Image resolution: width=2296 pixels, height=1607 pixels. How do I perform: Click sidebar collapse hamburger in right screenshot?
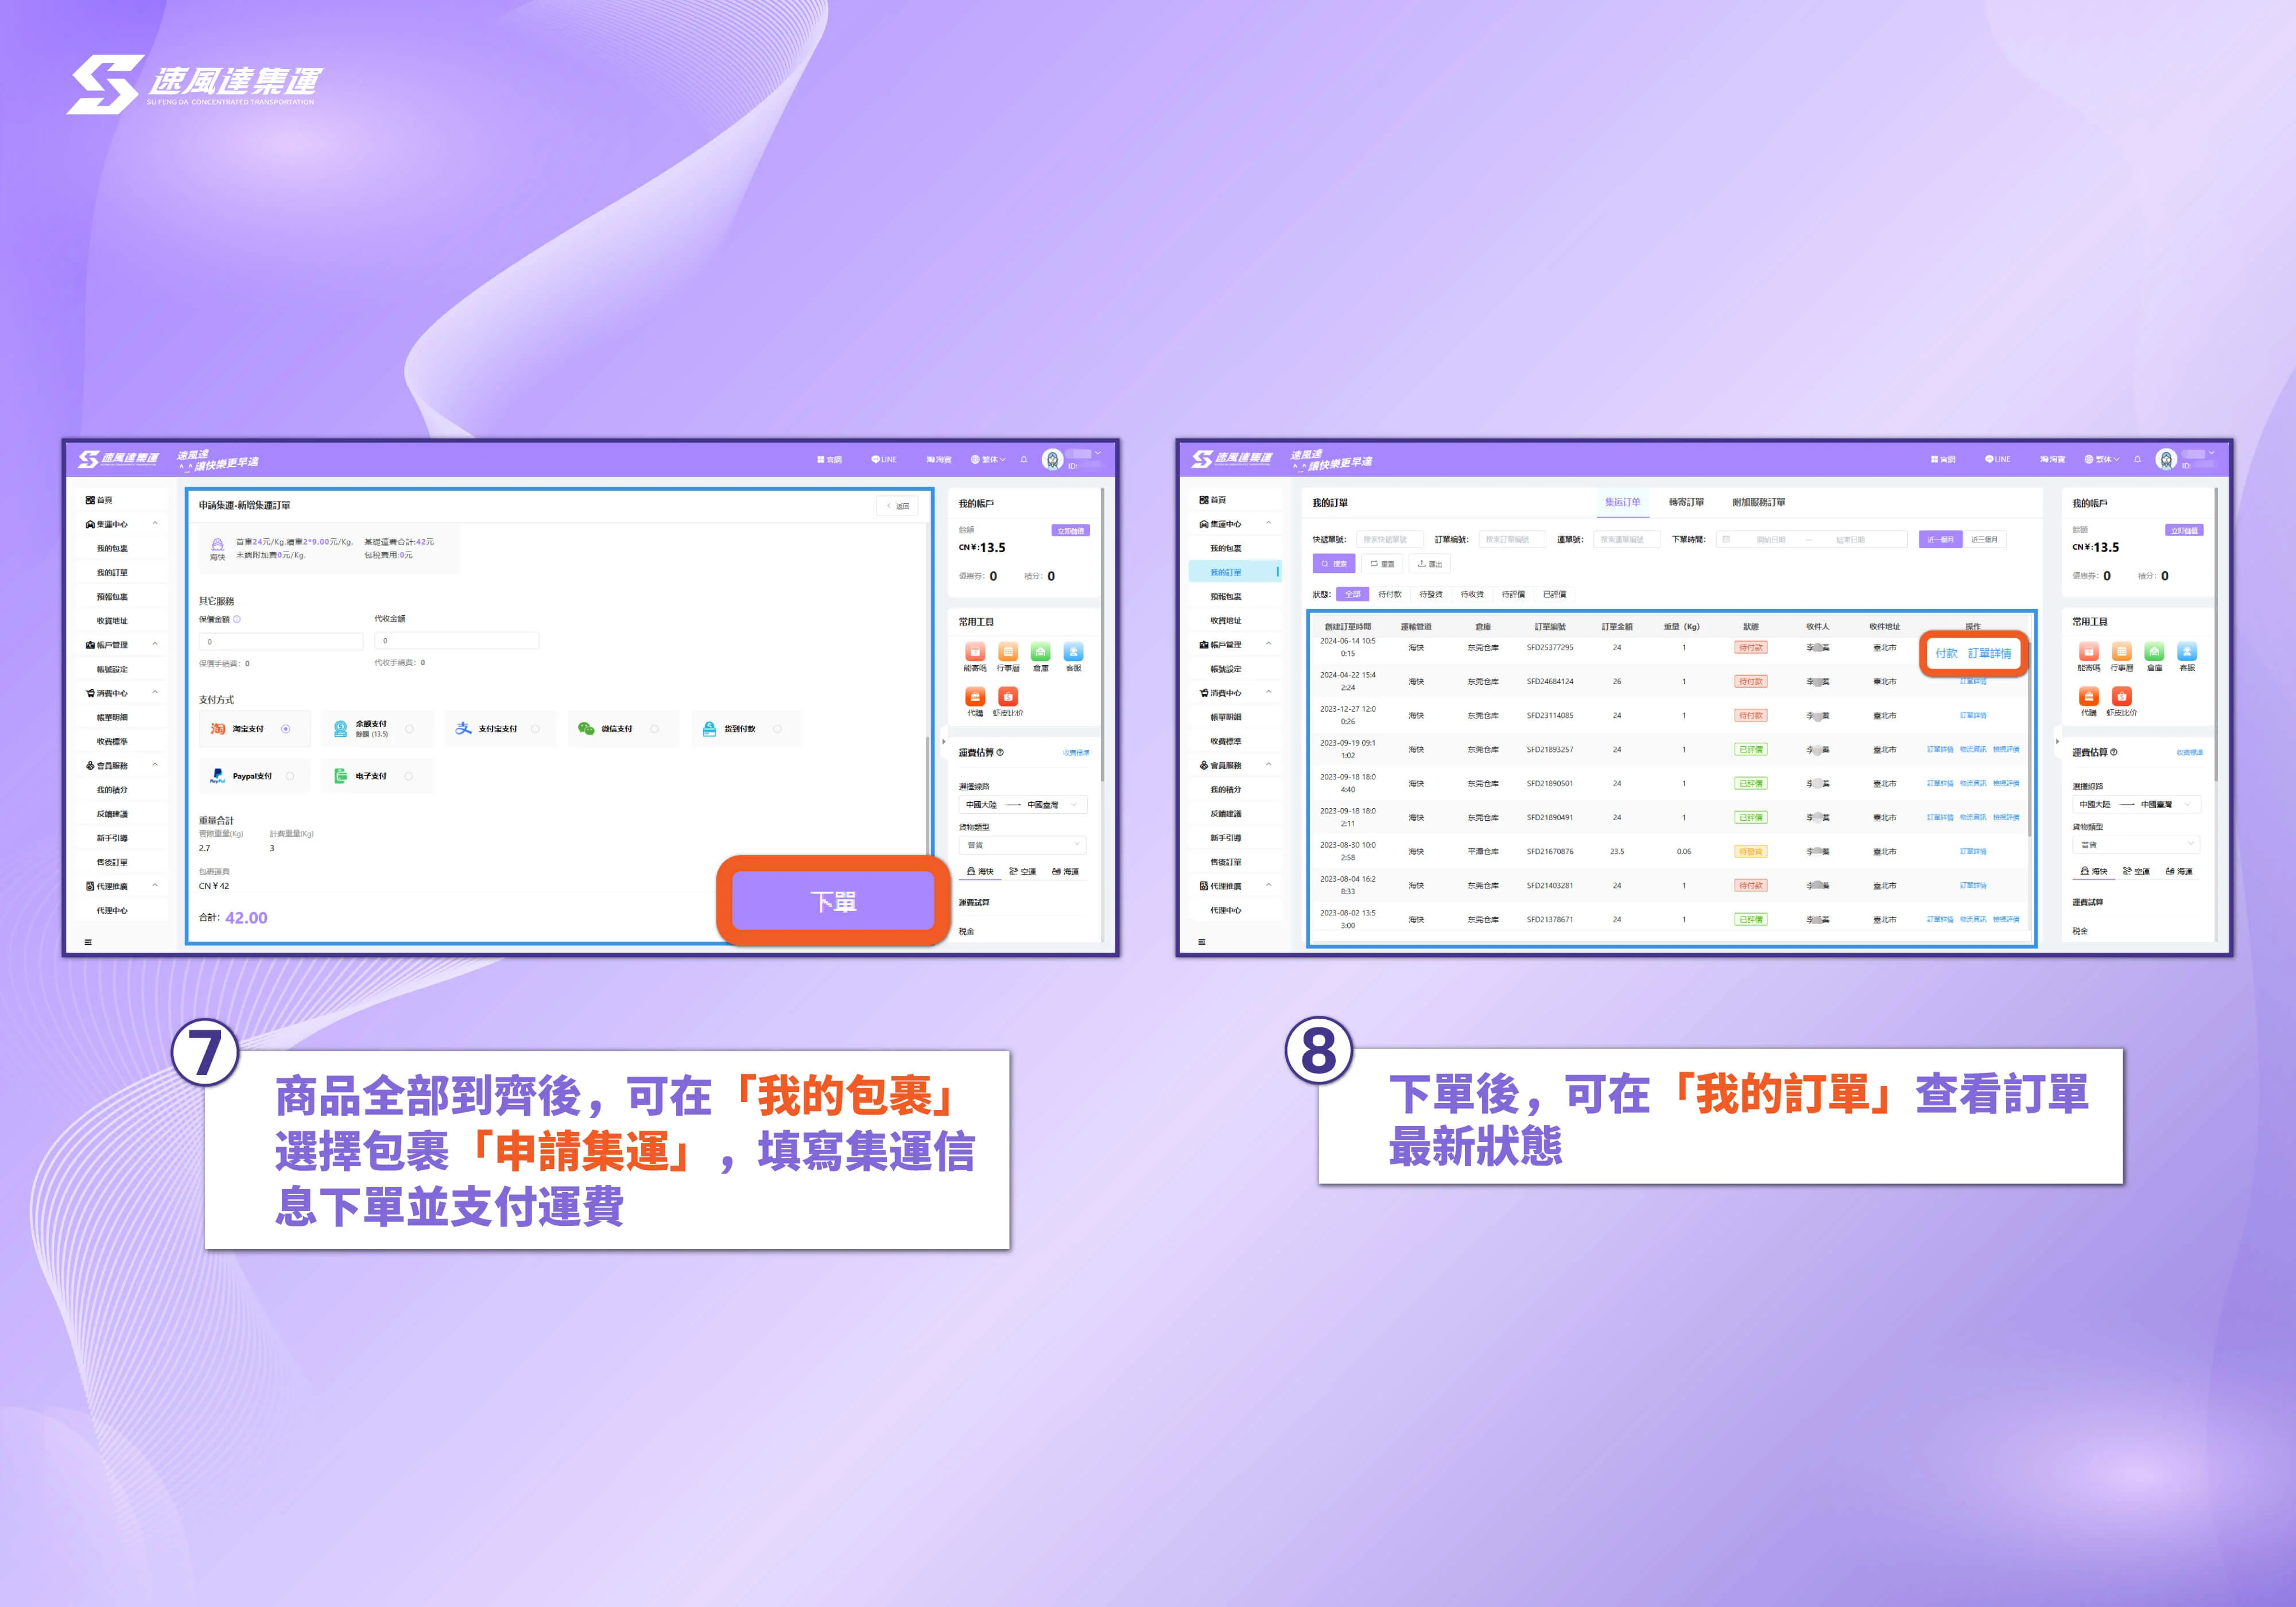pos(1202,942)
